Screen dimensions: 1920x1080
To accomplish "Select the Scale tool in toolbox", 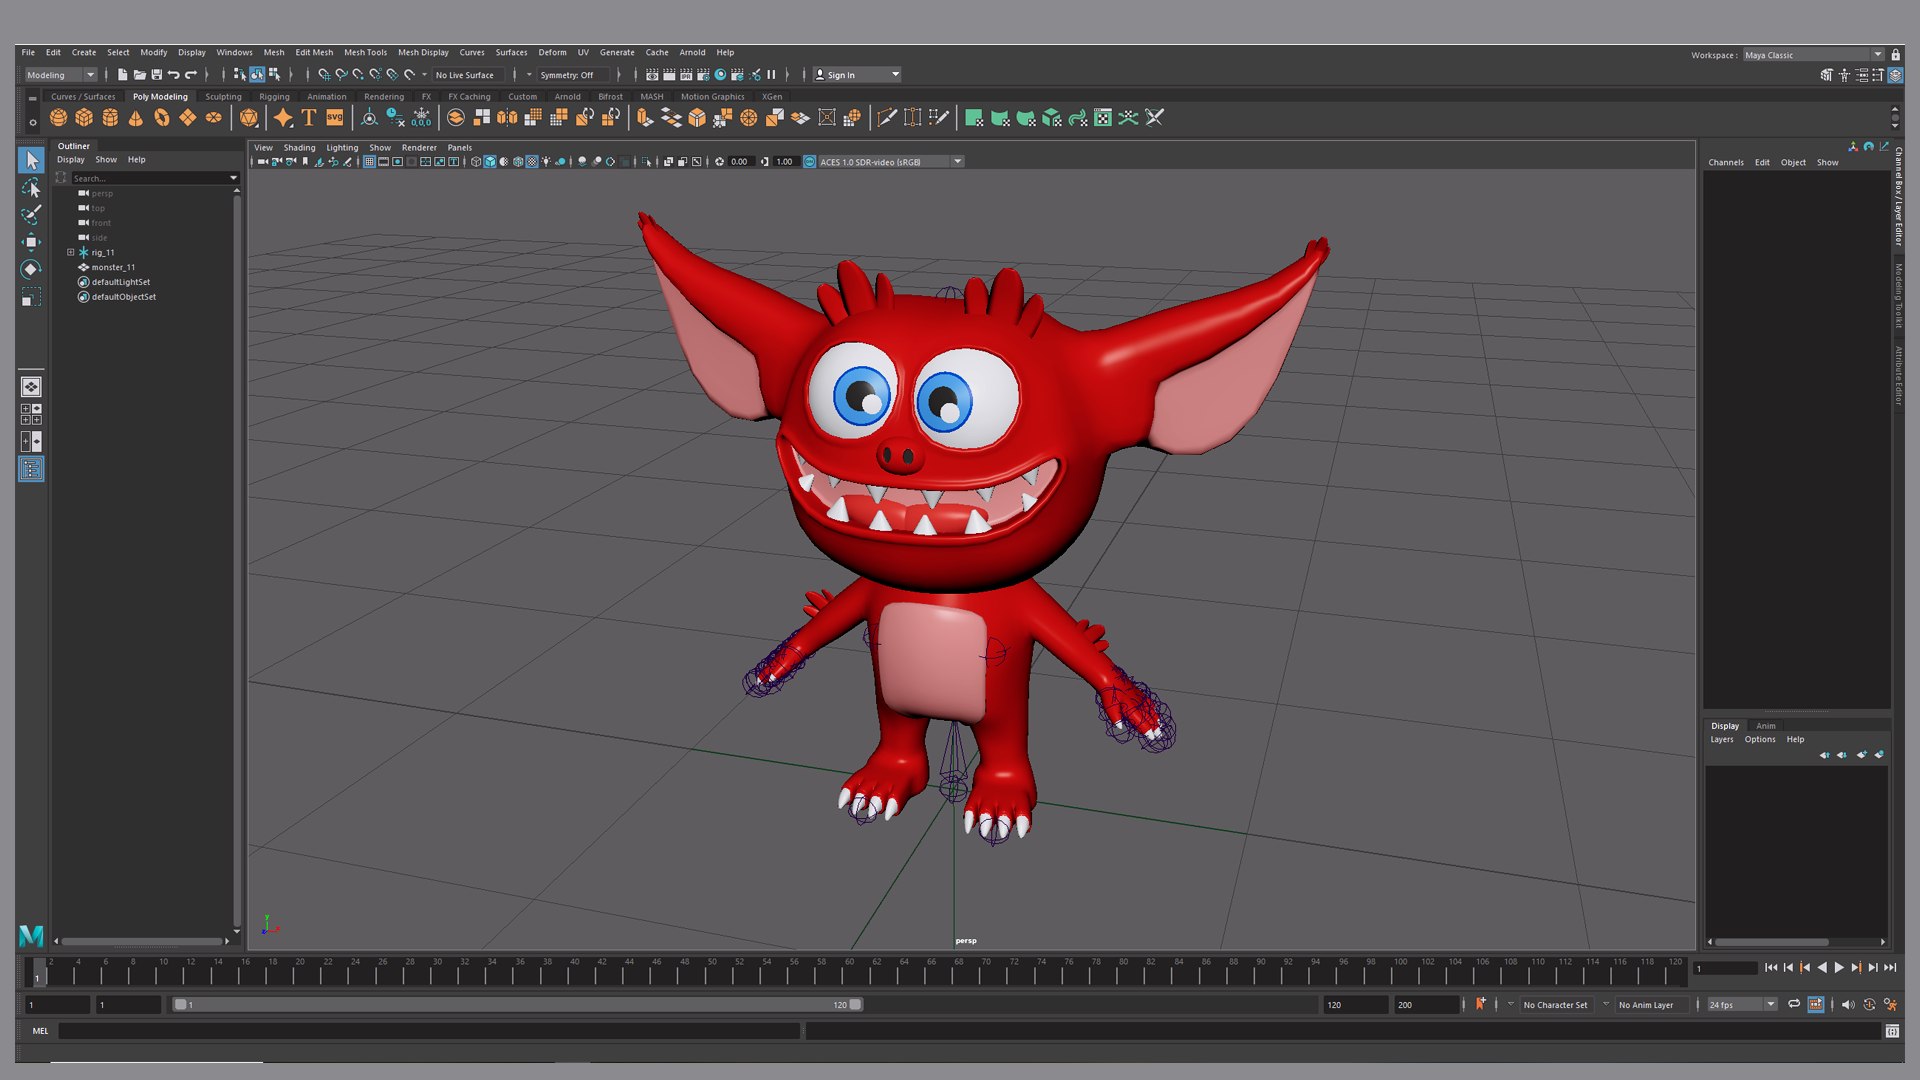I will point(31,297).
